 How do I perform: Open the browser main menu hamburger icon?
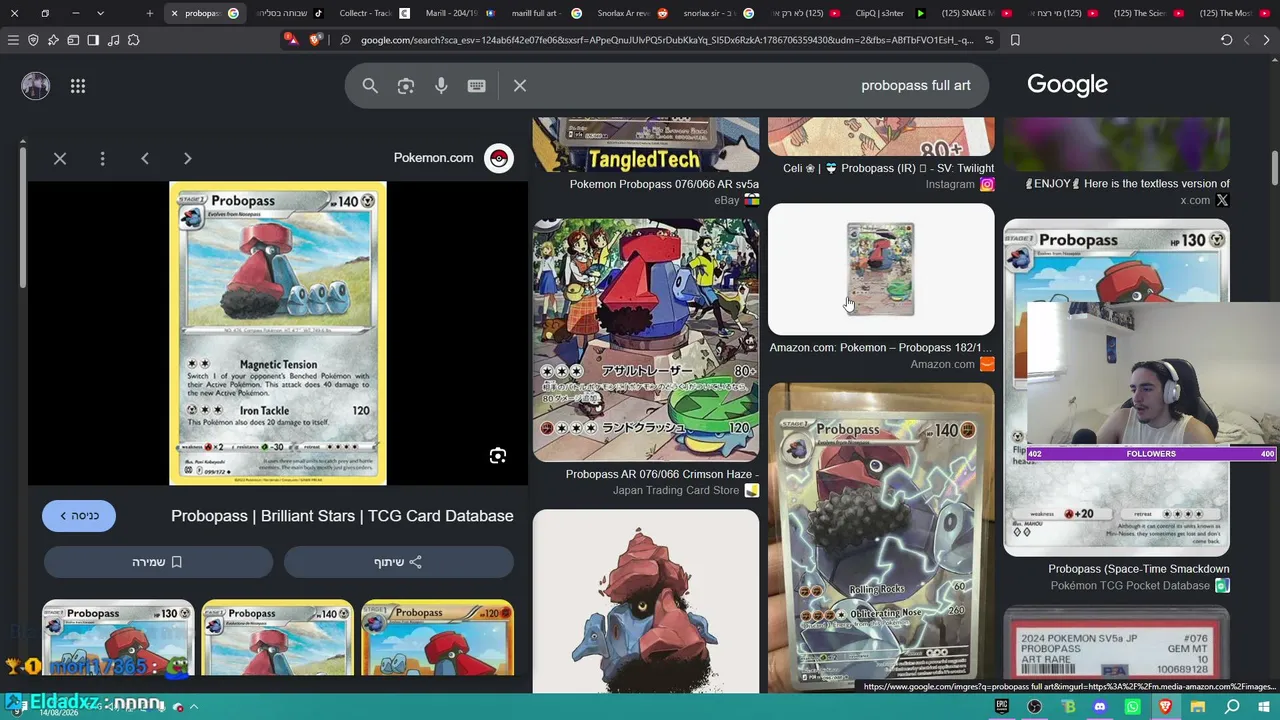coord(13,40)
